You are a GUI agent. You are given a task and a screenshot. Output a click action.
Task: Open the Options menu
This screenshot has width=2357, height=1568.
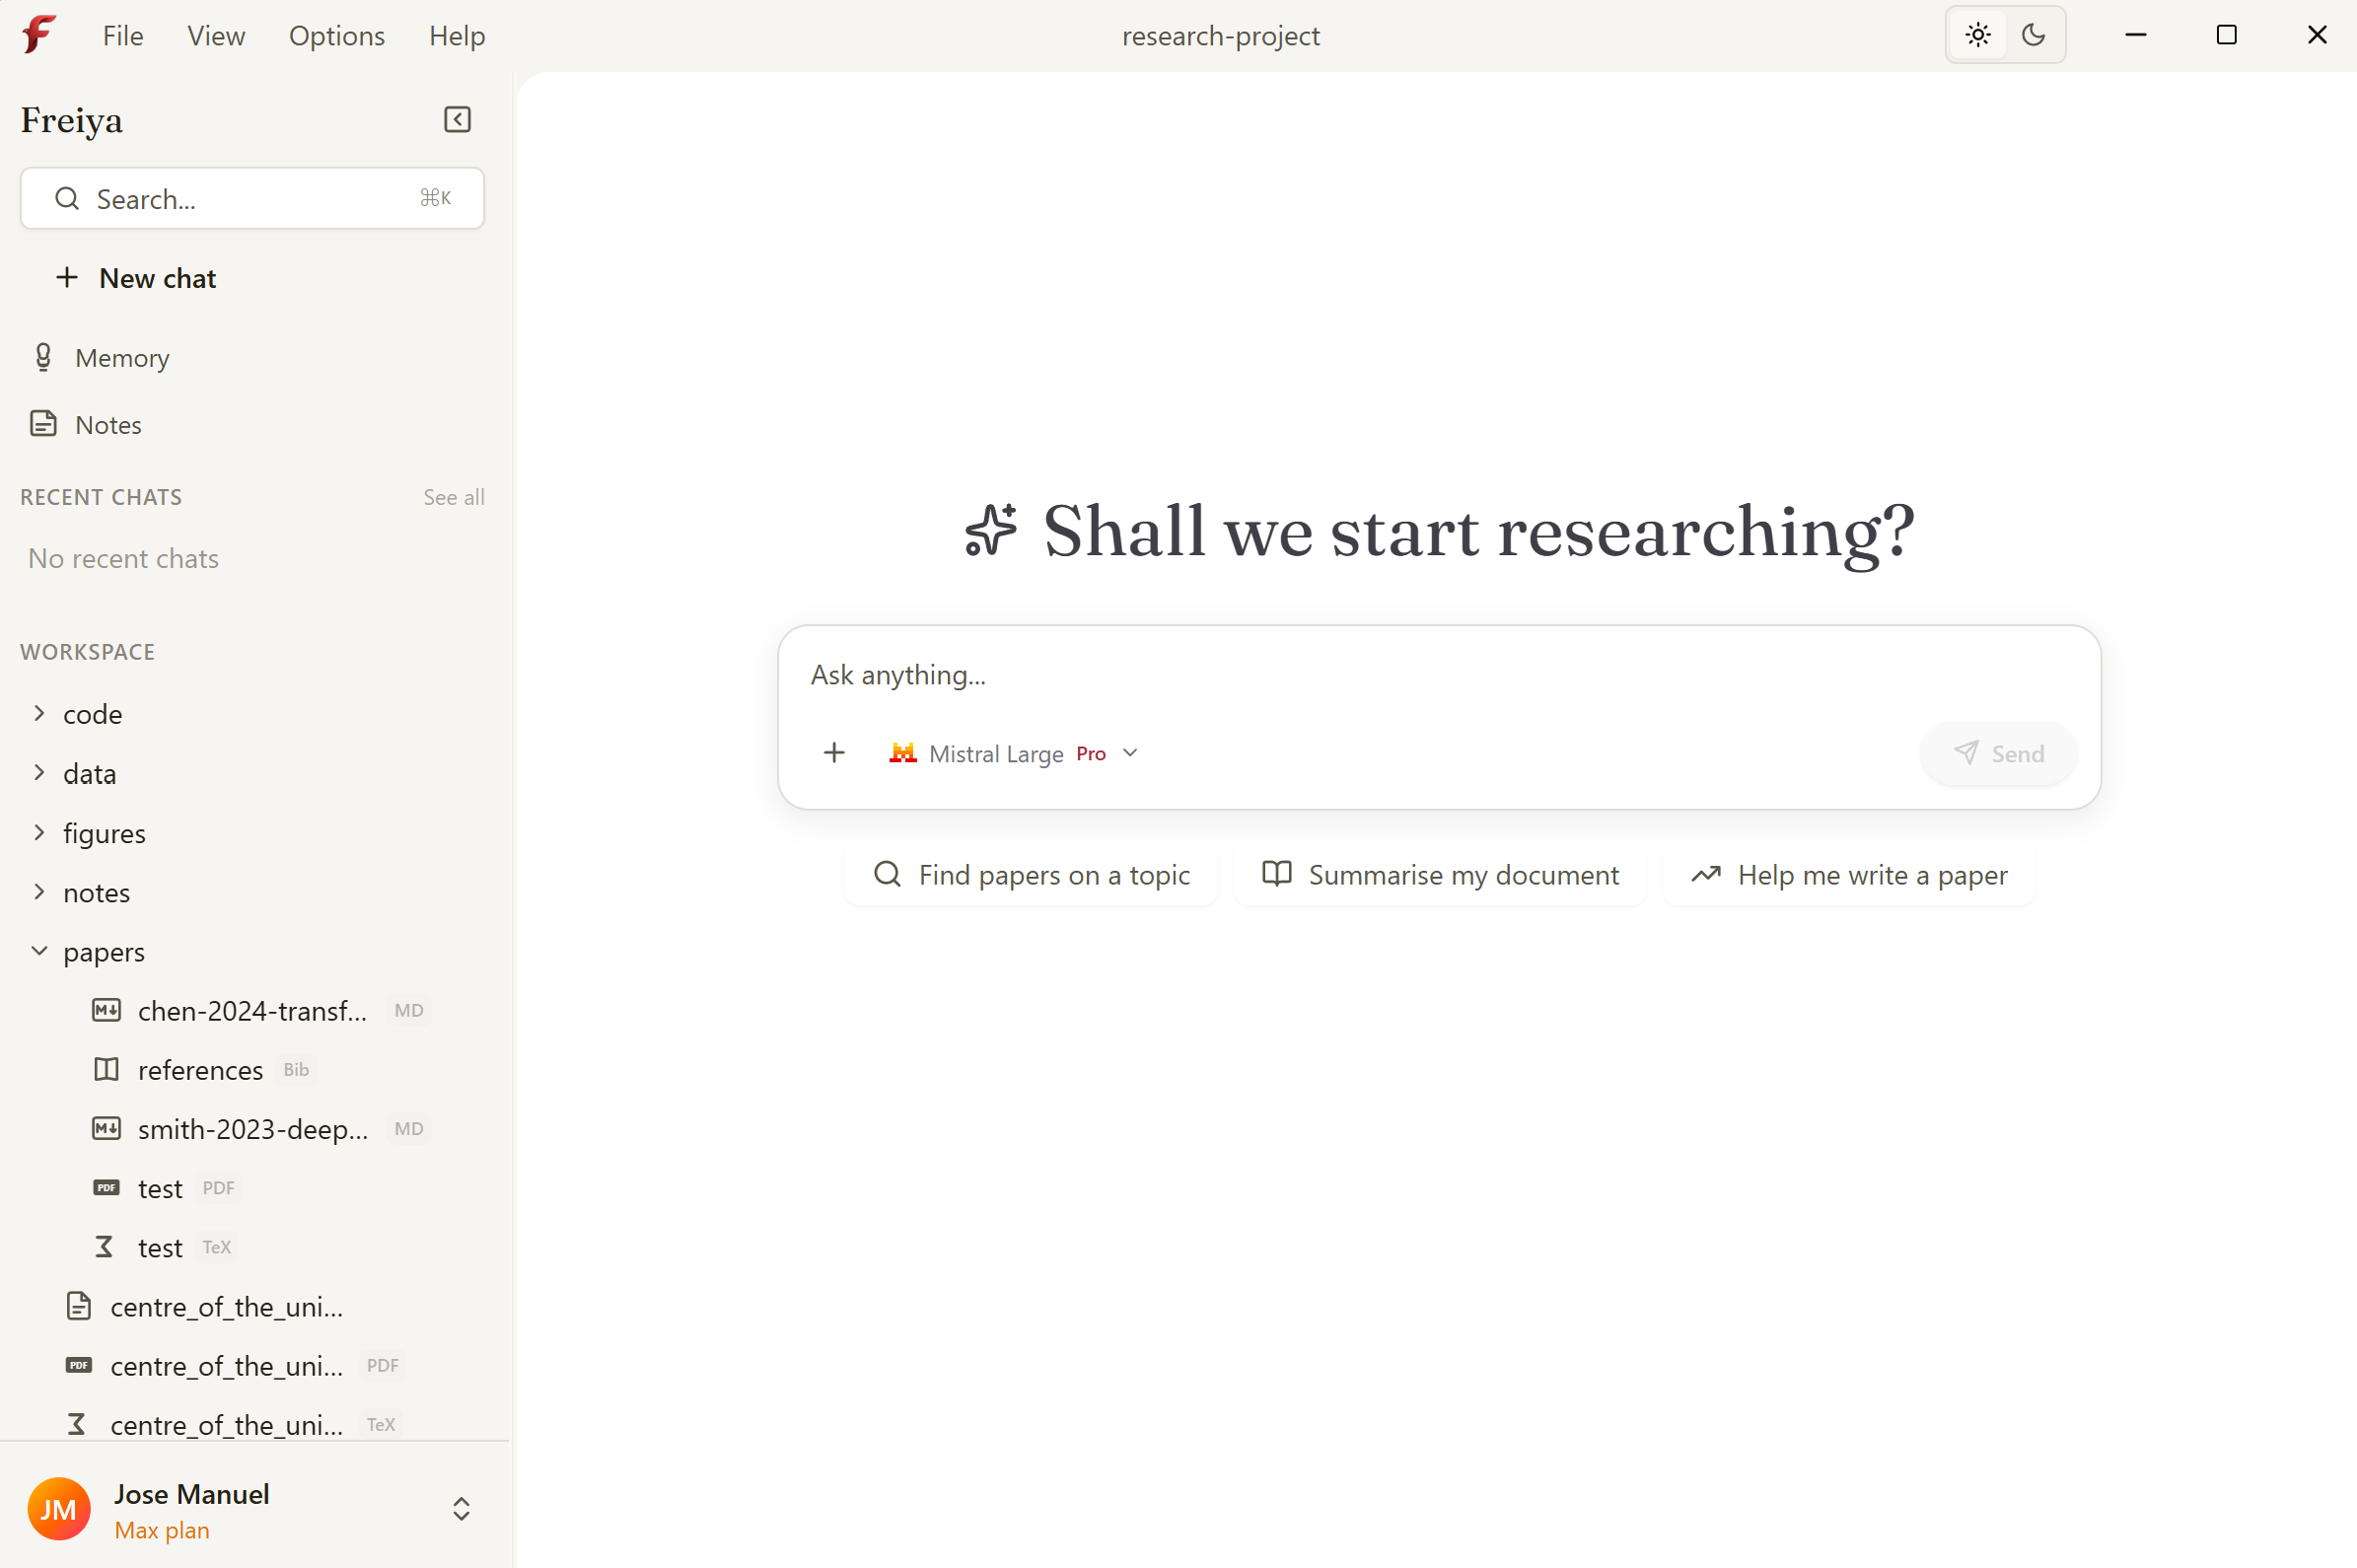click(x=336, y=35)
